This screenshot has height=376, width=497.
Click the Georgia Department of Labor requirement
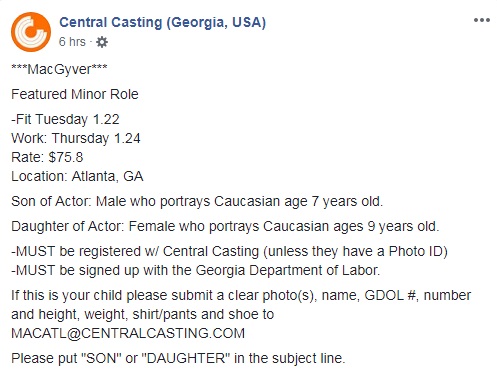tap(196, 270)
